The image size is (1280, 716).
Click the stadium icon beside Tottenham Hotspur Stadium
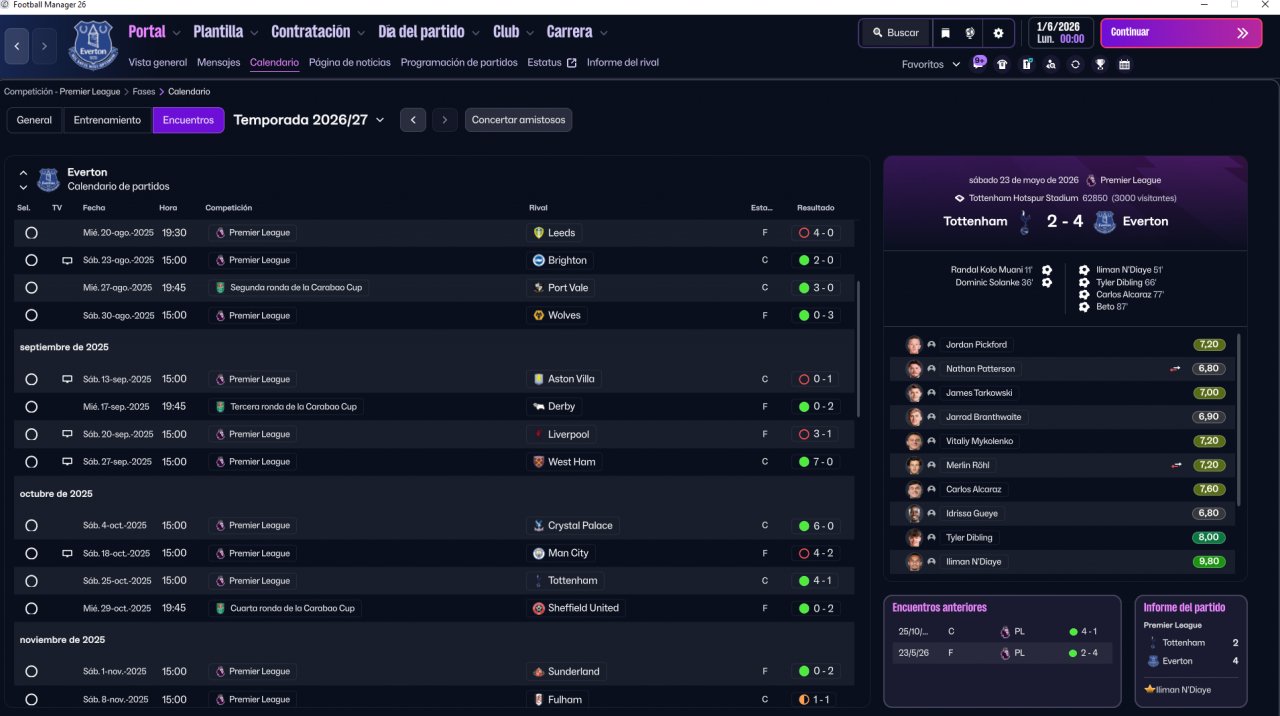click(x=960, y=198)
